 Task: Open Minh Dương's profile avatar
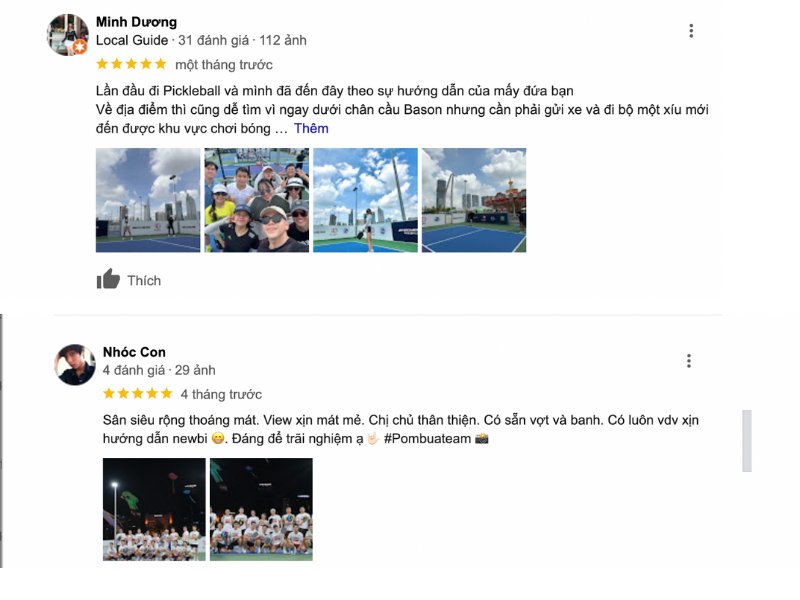click(68, 34)
